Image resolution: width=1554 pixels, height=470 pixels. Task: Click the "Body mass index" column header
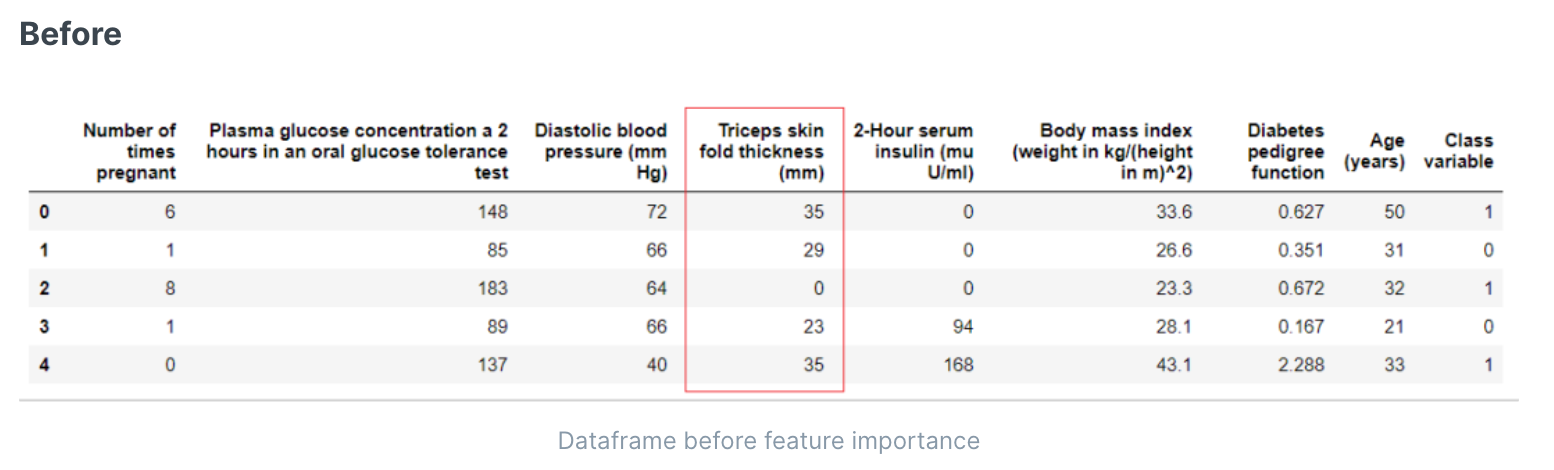click(x=1102, y=152)
